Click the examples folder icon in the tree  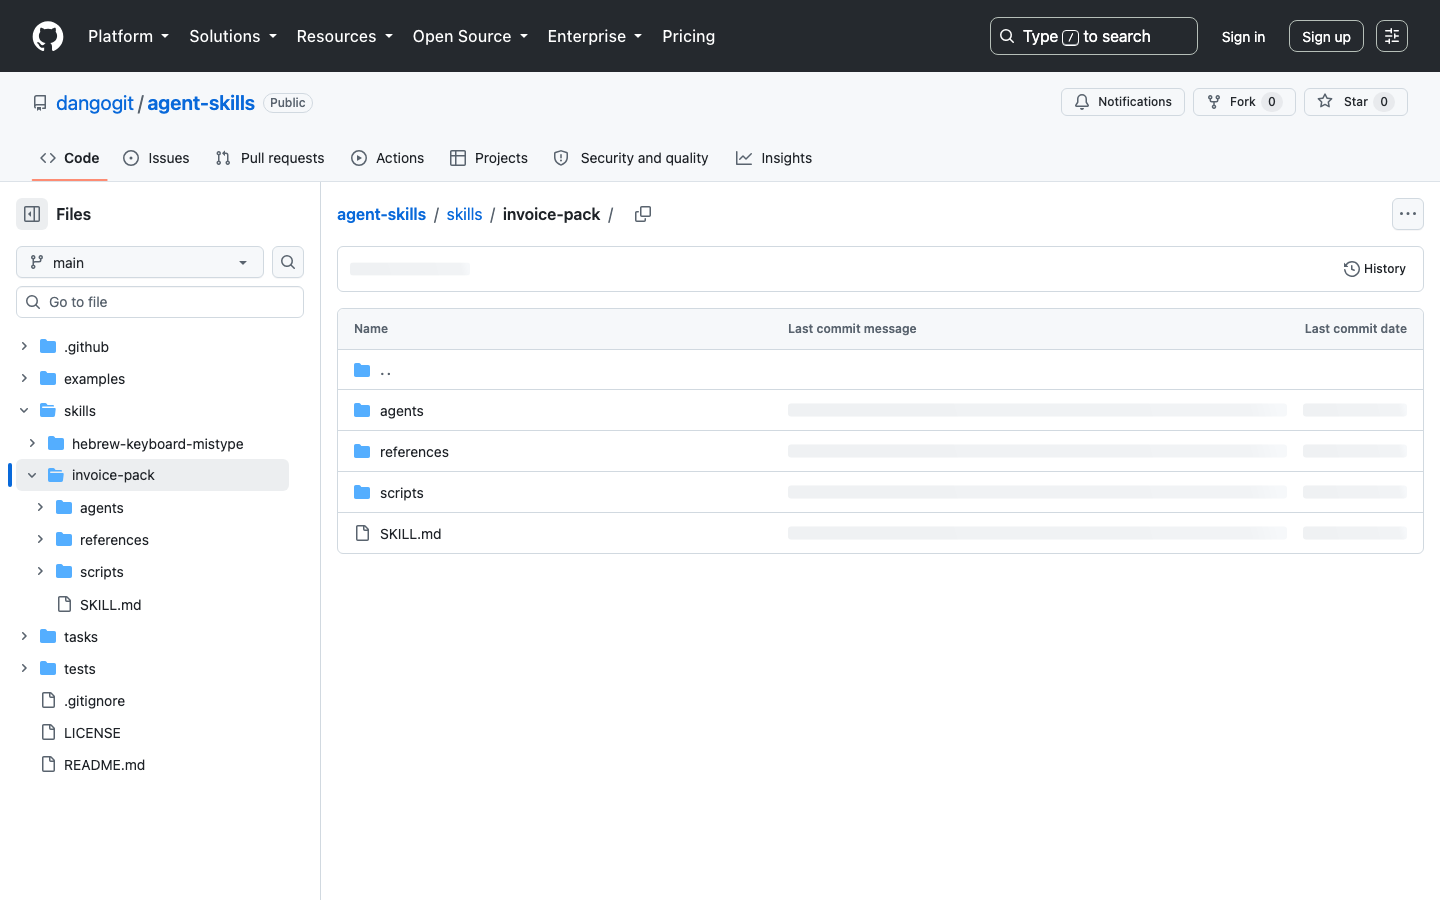point(48,379)
